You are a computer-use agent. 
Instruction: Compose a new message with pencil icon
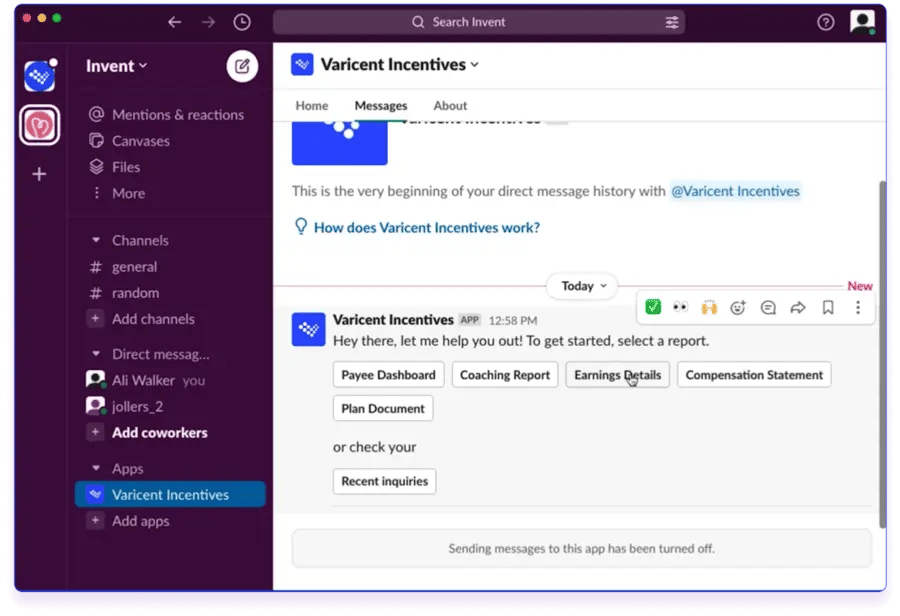tap(242, 66)
